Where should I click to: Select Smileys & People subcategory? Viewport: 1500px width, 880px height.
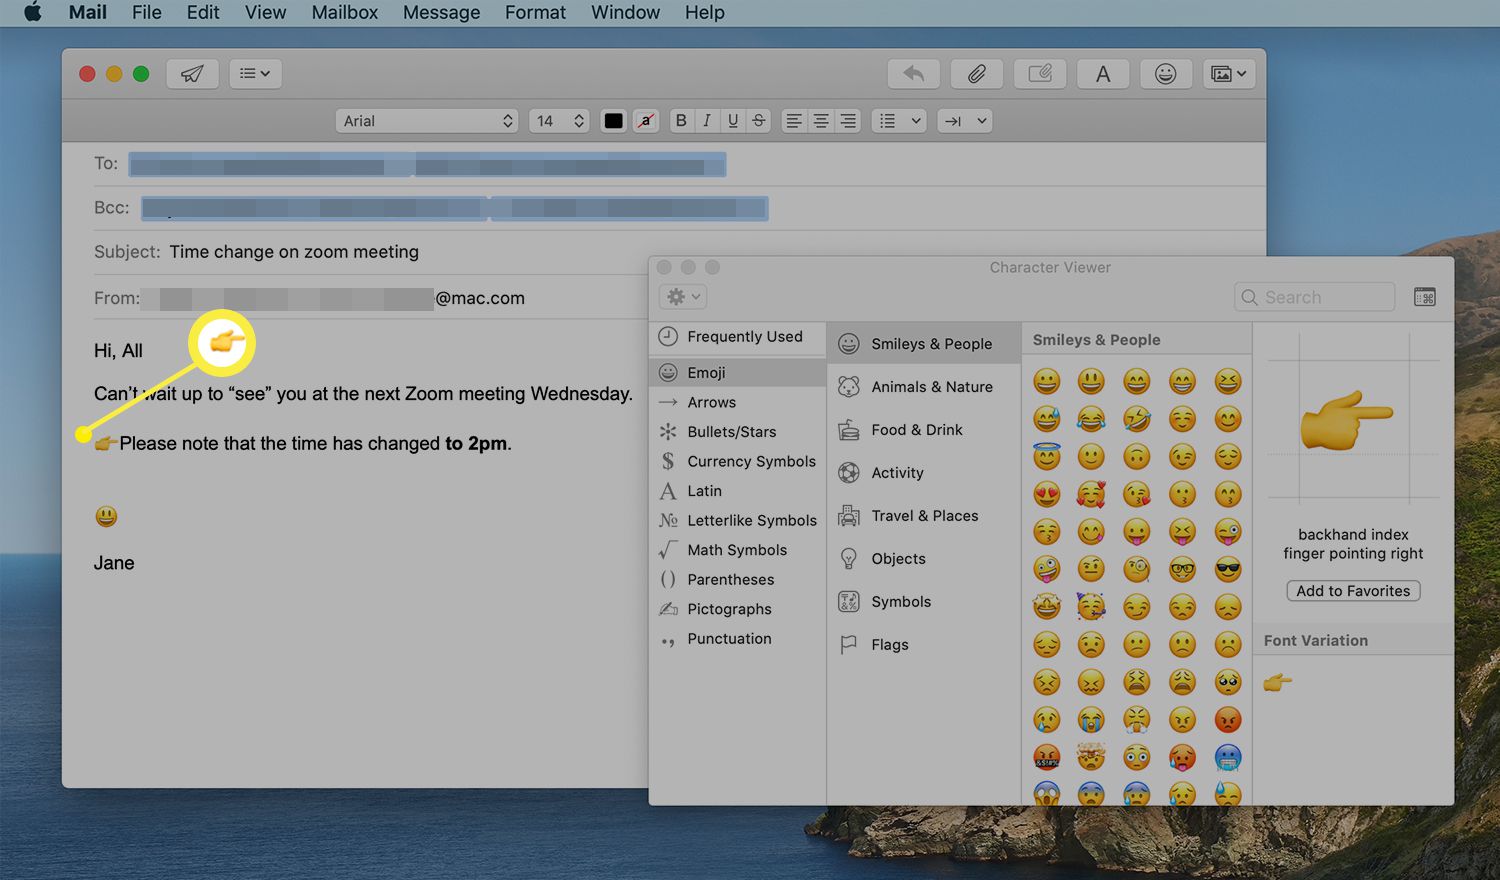tap(924, 344)
